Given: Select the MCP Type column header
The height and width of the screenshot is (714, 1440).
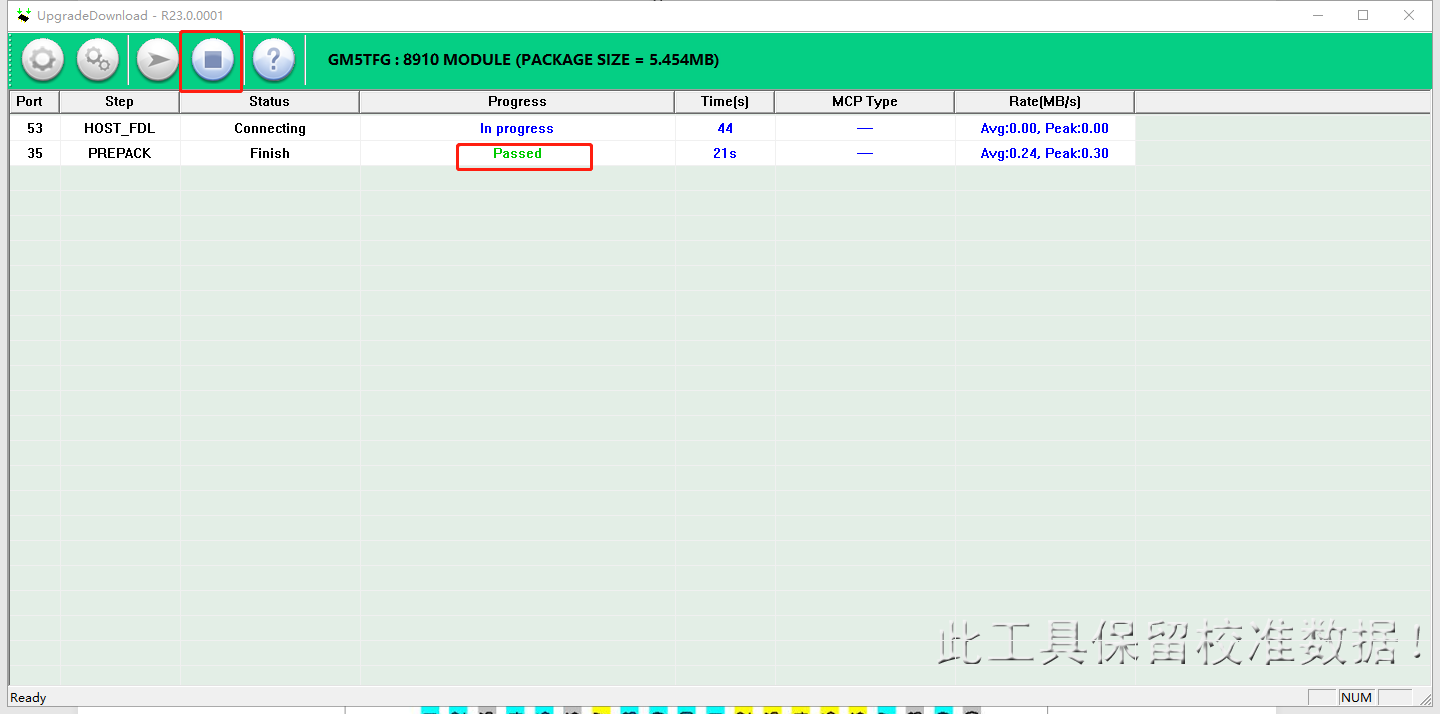Looking at the screenshot, I should pyautogui.click(x=865, y=101).
